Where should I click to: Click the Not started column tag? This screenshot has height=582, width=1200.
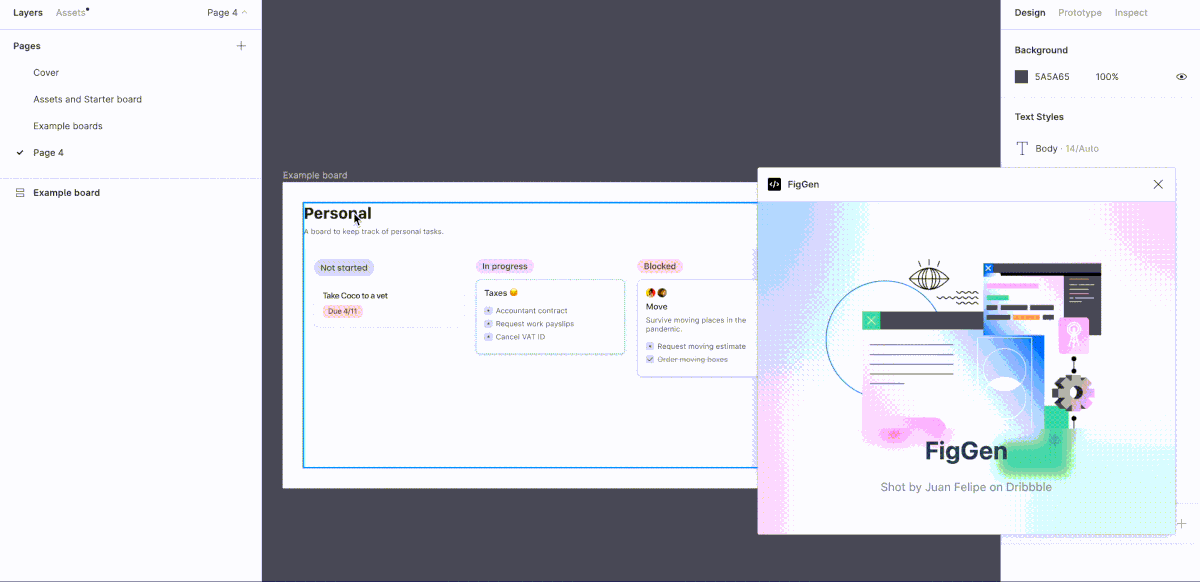coord(344,268)
